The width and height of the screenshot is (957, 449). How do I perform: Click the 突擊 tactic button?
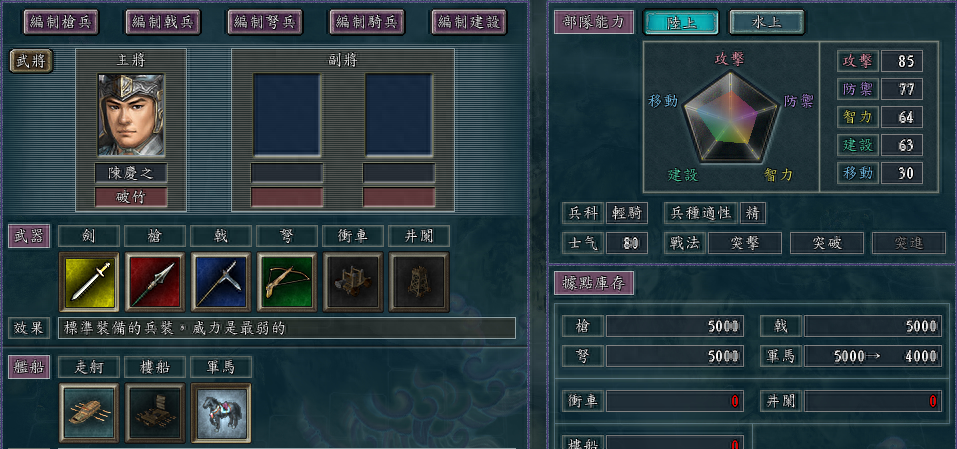pos(745,243)
